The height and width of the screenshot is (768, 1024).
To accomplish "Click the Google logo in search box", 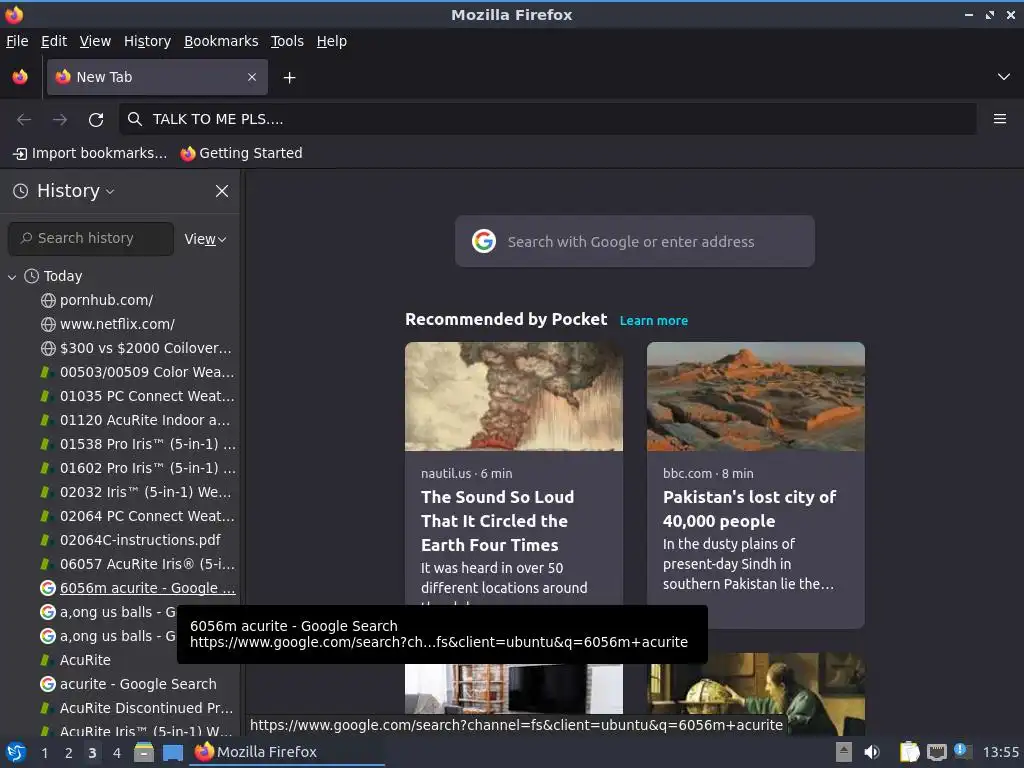I will pyautogui.click(x=484, y=242).
